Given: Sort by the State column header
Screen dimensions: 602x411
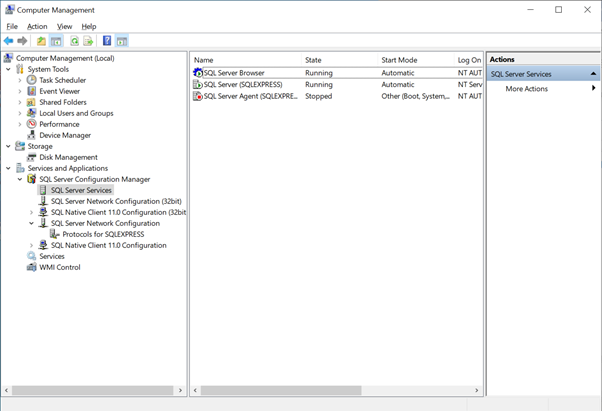Looking at the screenshot, I should point(340,60).
